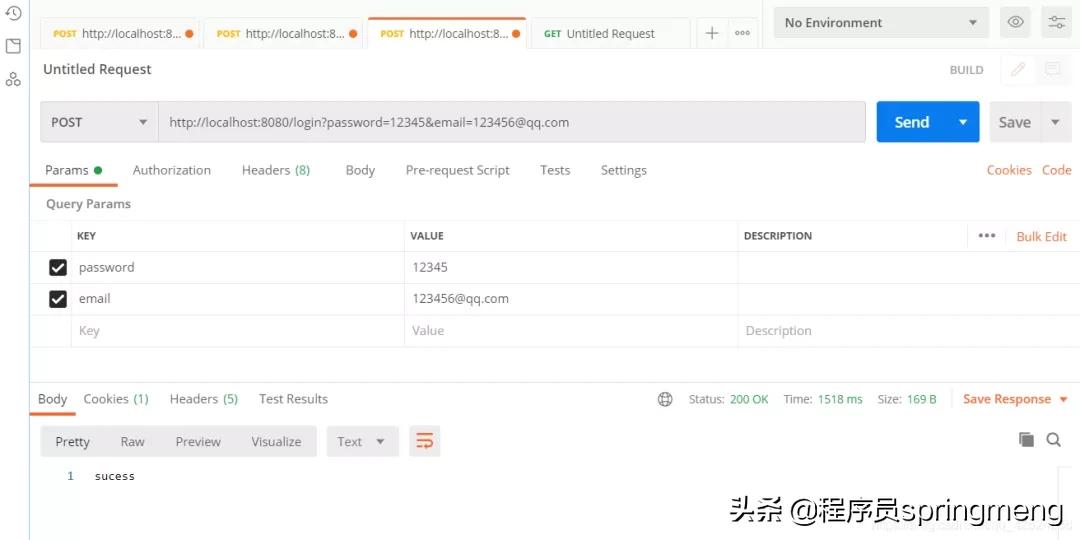This screenshot has width=1080, height=540.
Task: Click the password key cell
Action: pyautogui.click(x=238, y=267)
